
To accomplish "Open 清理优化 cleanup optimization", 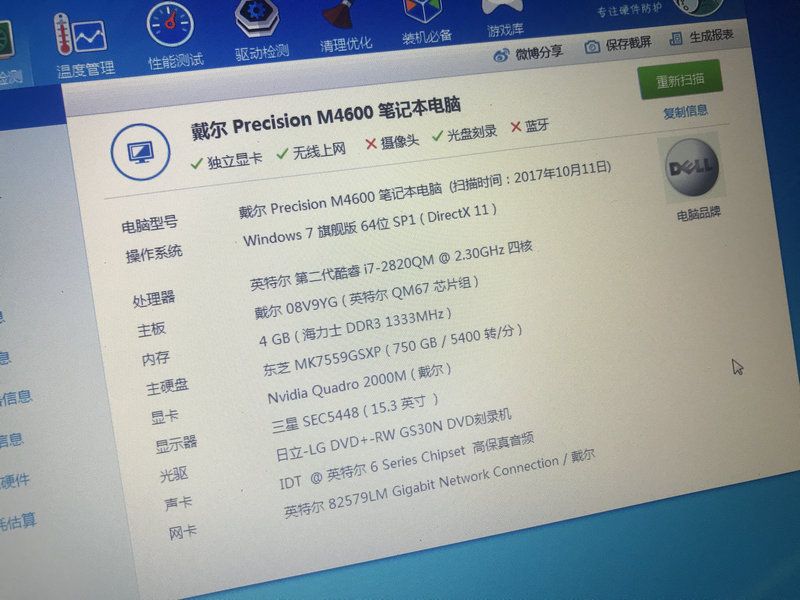I will point(345,27).
